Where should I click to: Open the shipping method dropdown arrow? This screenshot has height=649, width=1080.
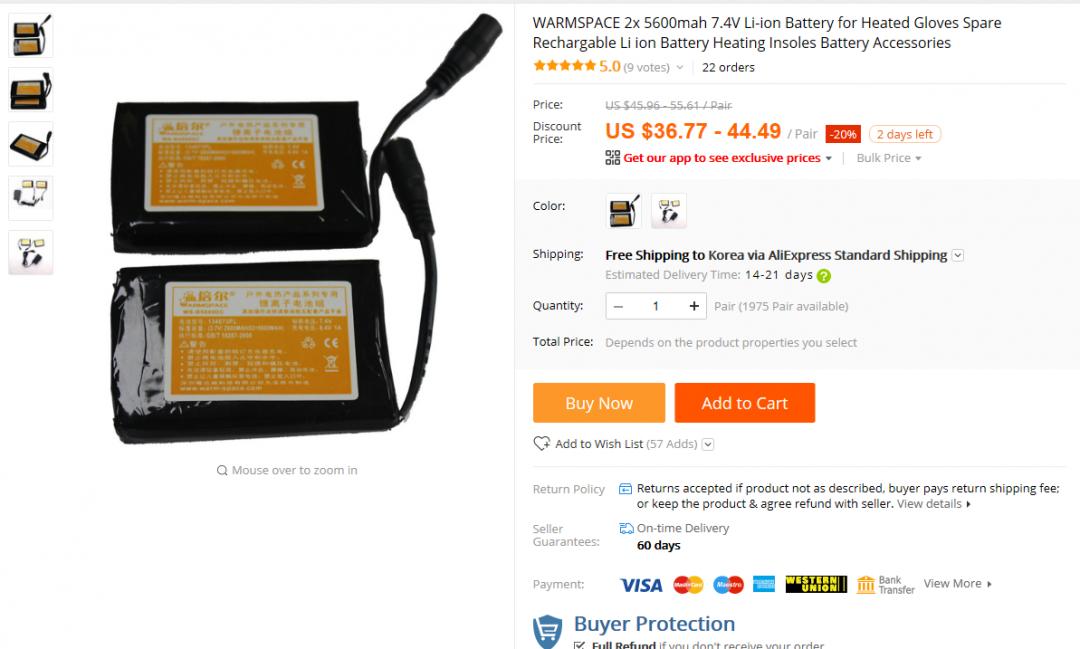(x=957, y=256)
